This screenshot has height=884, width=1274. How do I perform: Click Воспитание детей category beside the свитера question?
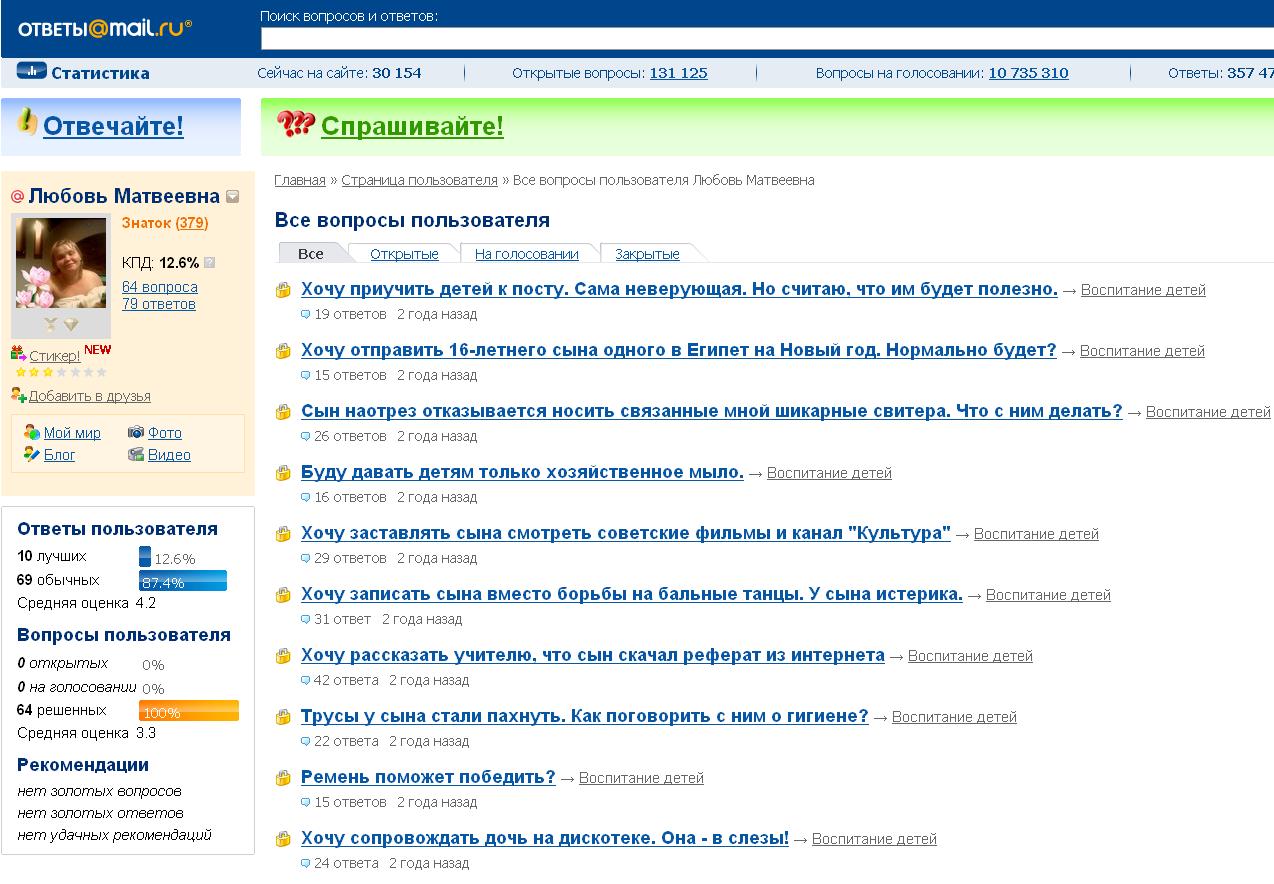pos(1208,412)
